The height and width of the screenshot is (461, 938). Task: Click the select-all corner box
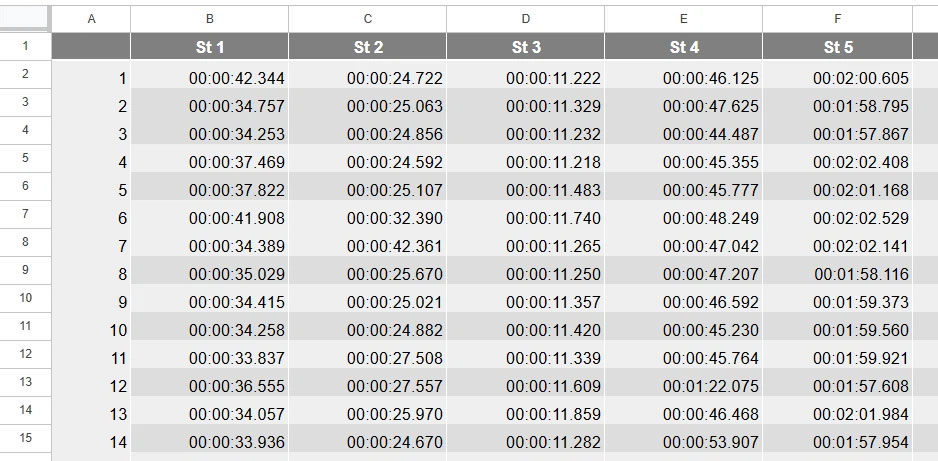[x=25, y=19]
